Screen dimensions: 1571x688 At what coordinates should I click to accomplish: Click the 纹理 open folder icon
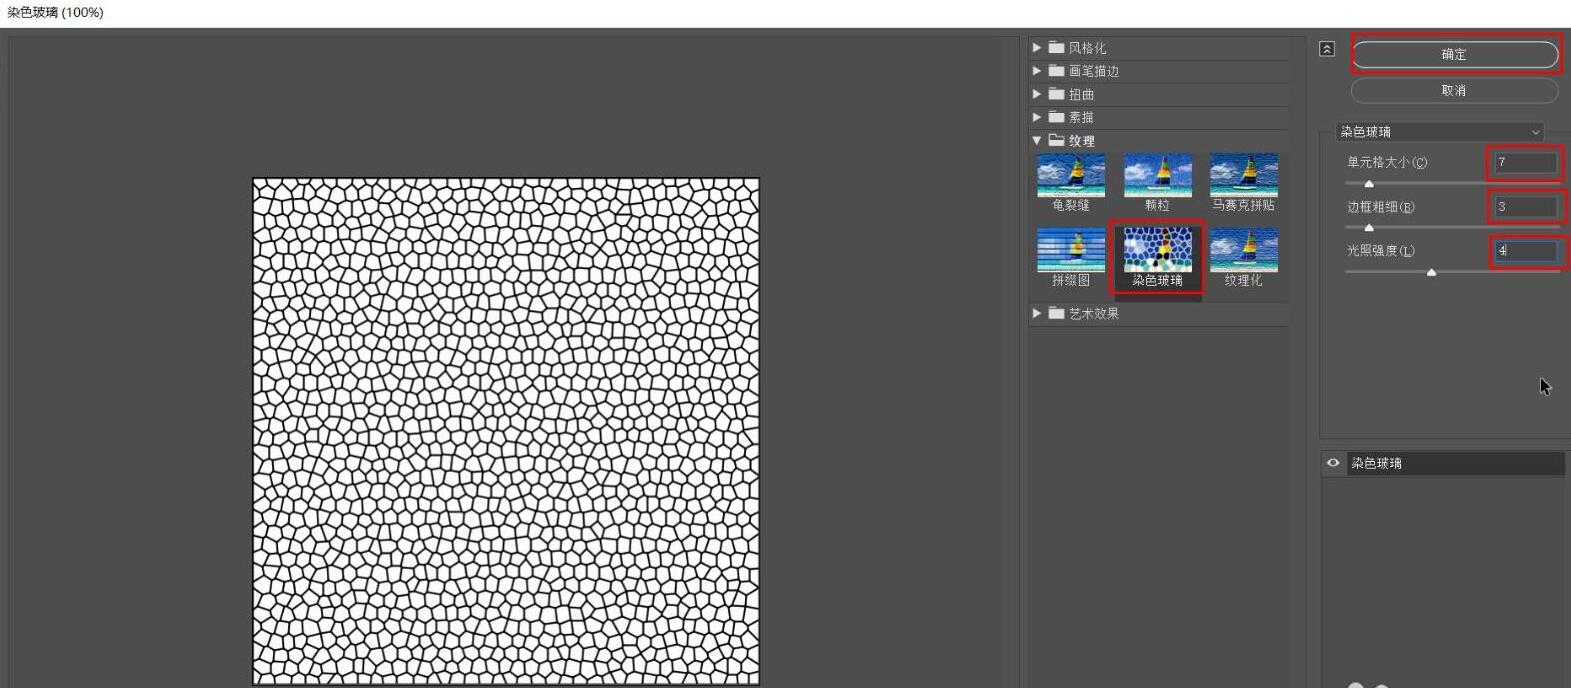pos(1056,140)
